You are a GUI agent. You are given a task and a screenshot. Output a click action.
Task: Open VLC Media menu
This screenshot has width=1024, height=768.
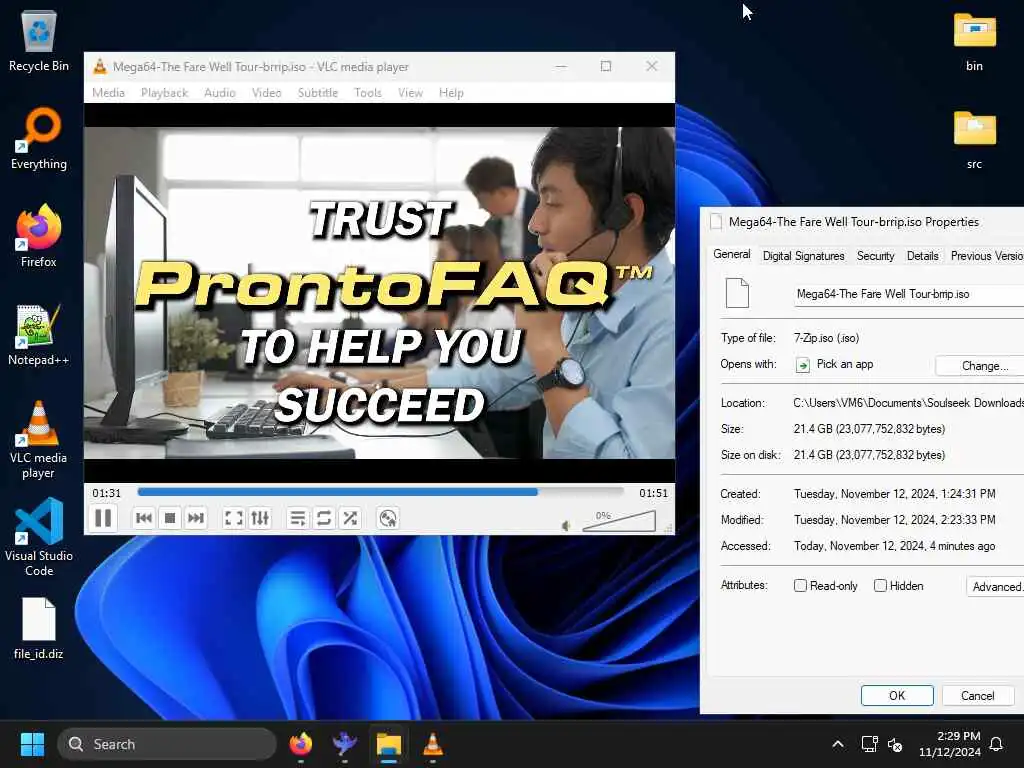click(x=108, y=93)
